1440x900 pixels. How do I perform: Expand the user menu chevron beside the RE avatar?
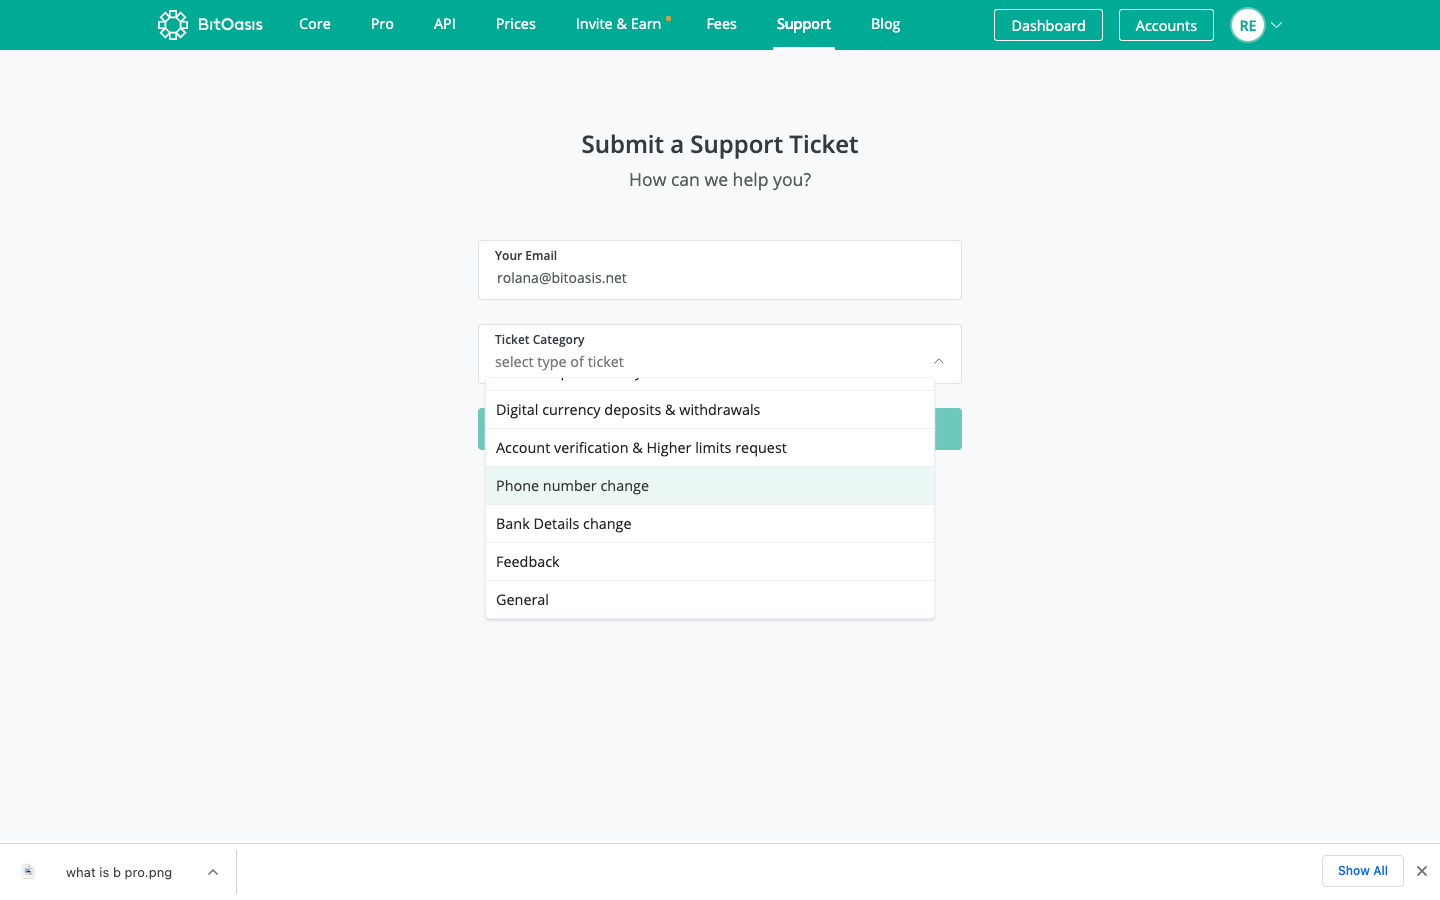[1277, 25]
